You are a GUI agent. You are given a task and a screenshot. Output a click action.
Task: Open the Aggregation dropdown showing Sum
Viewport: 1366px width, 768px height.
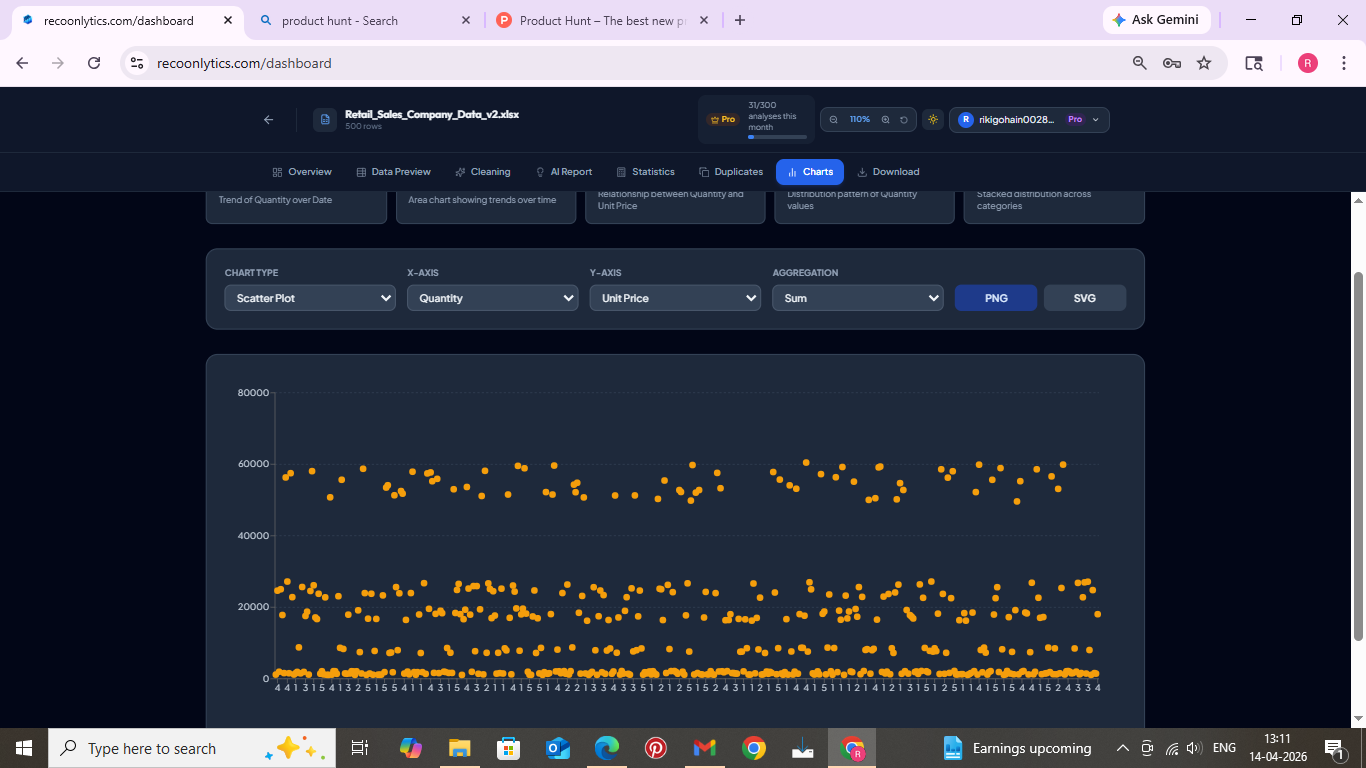click(858, 298)
